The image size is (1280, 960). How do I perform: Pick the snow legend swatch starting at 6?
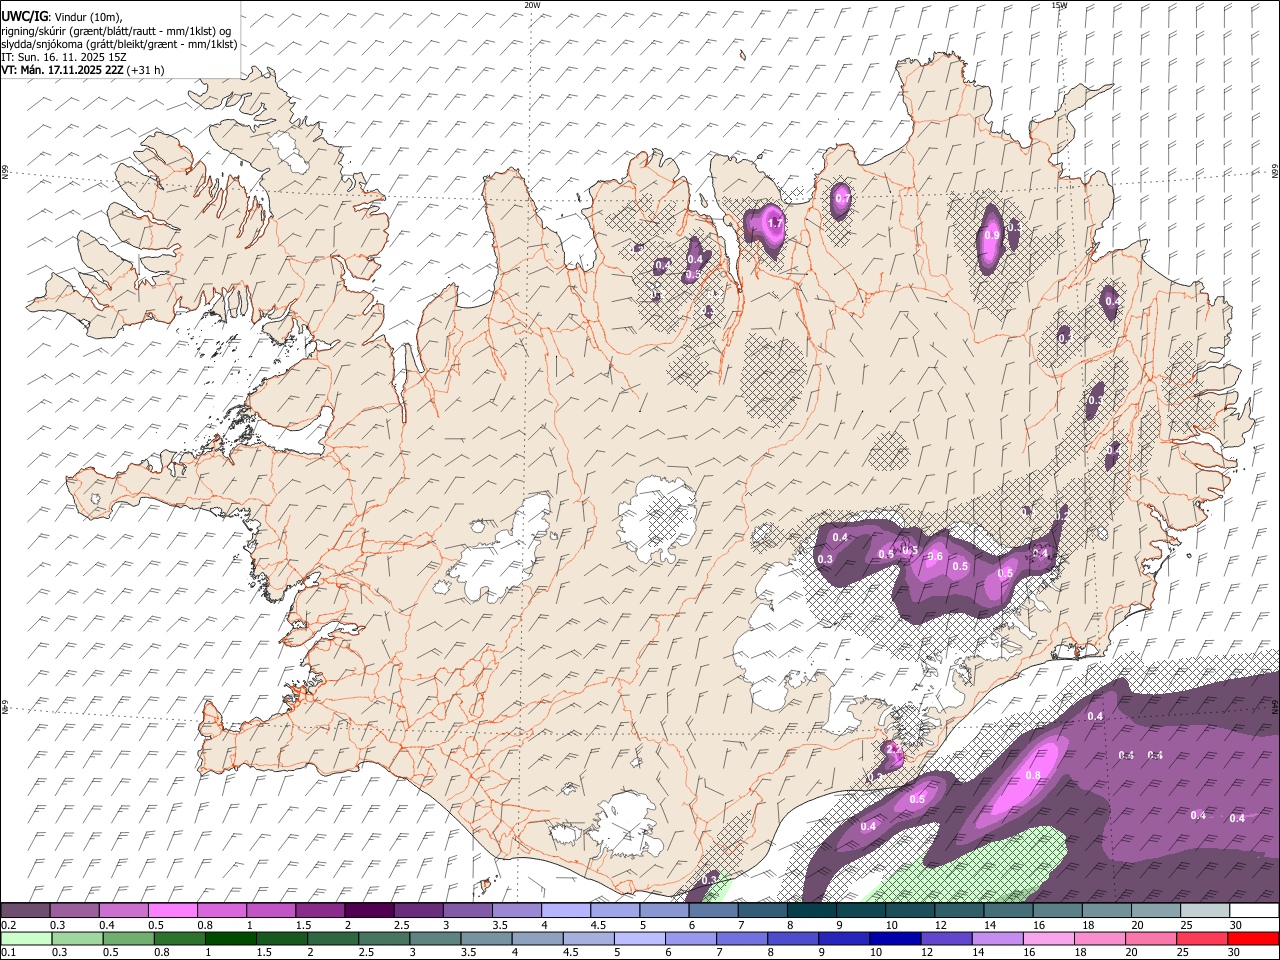click(x=713, y=910)
